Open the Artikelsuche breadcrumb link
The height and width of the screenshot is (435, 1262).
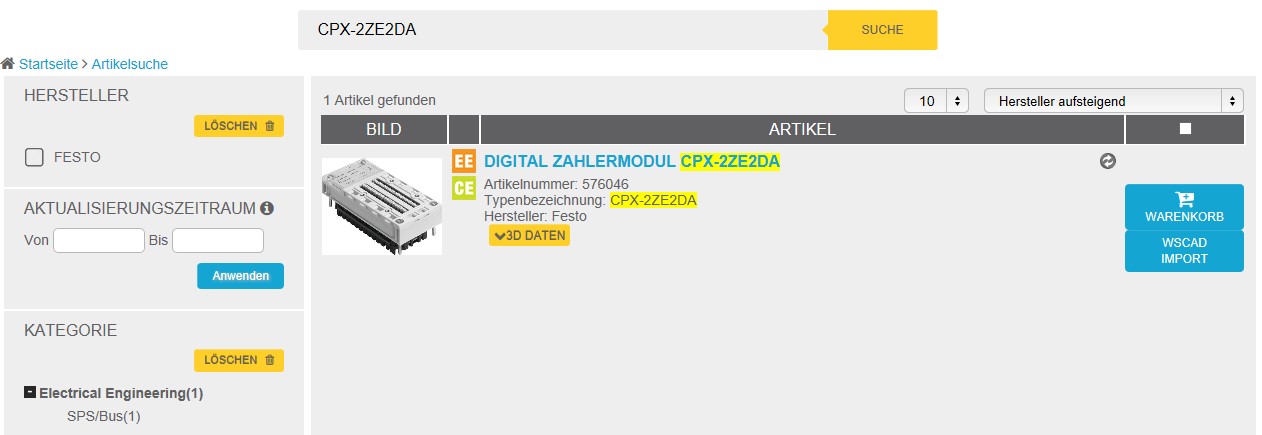[x=130, y=64]
